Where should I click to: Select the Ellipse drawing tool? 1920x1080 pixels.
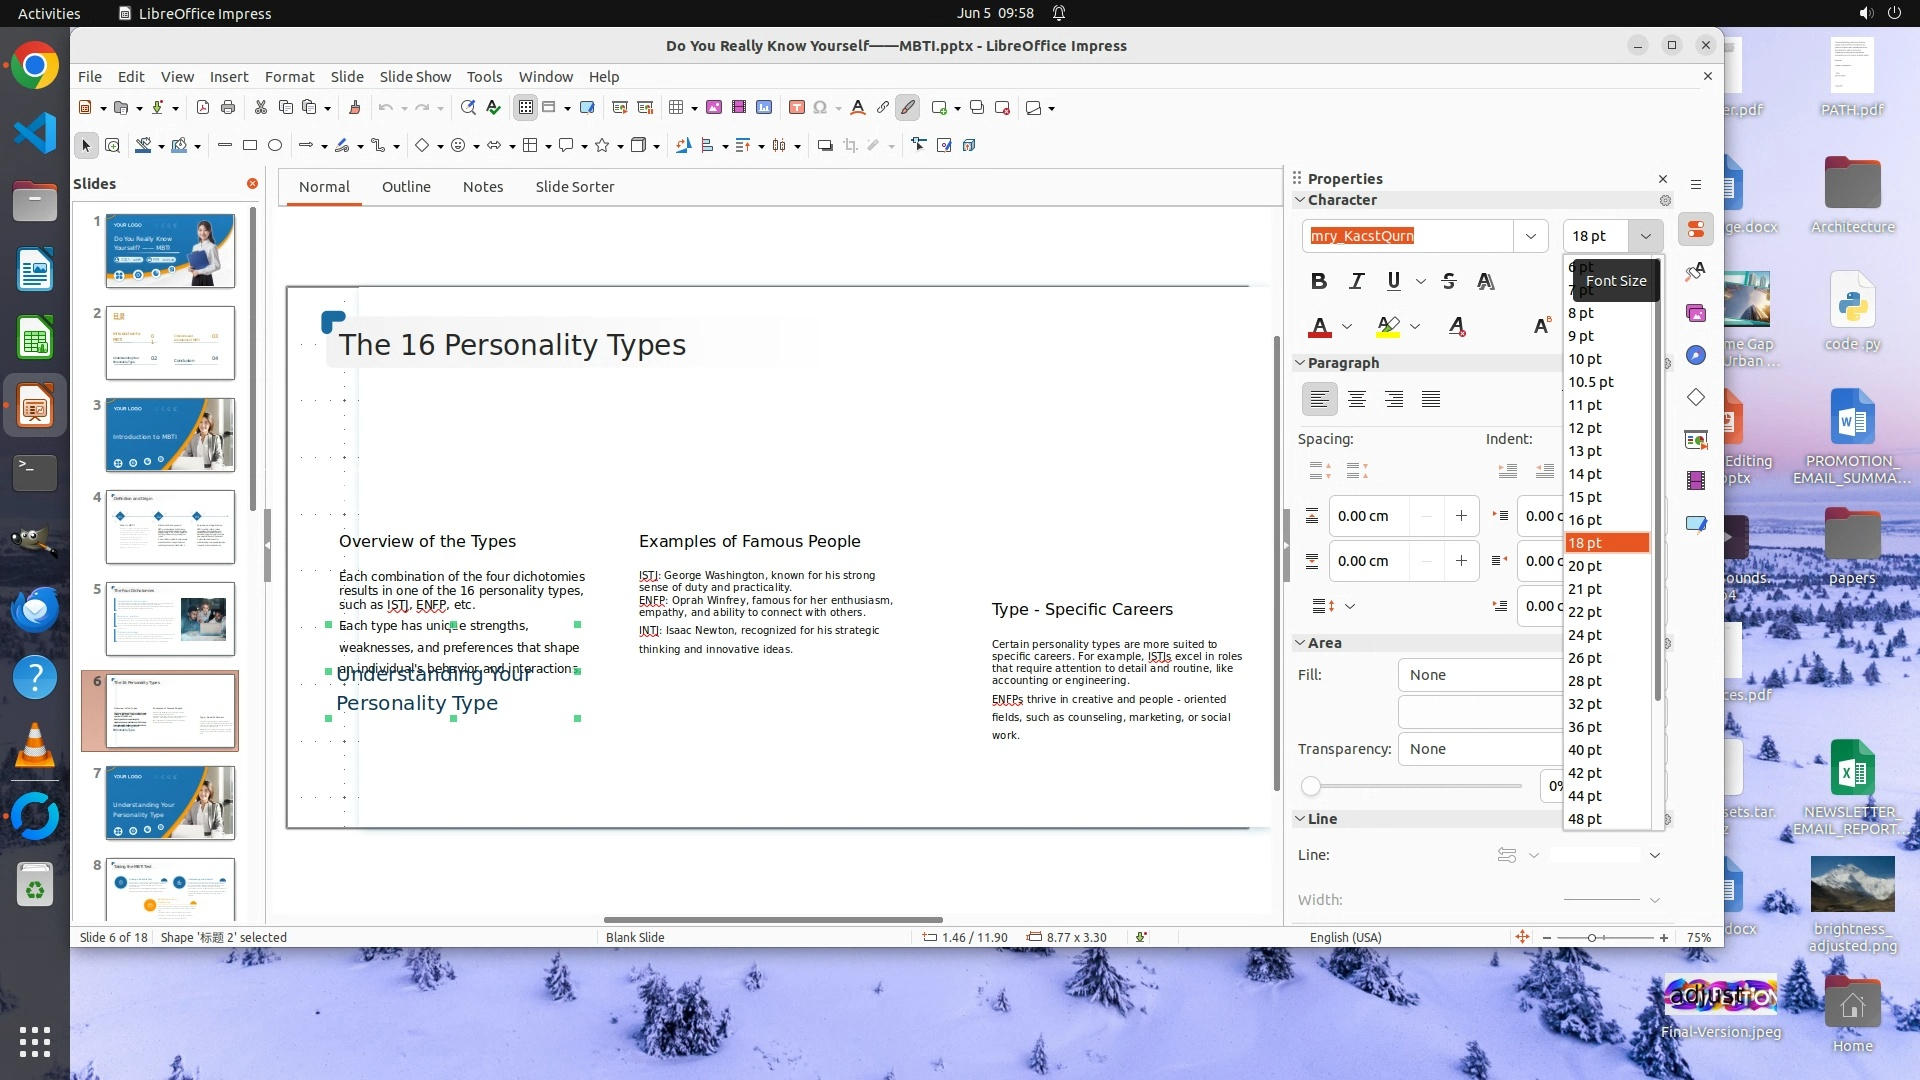click(275, 146)
